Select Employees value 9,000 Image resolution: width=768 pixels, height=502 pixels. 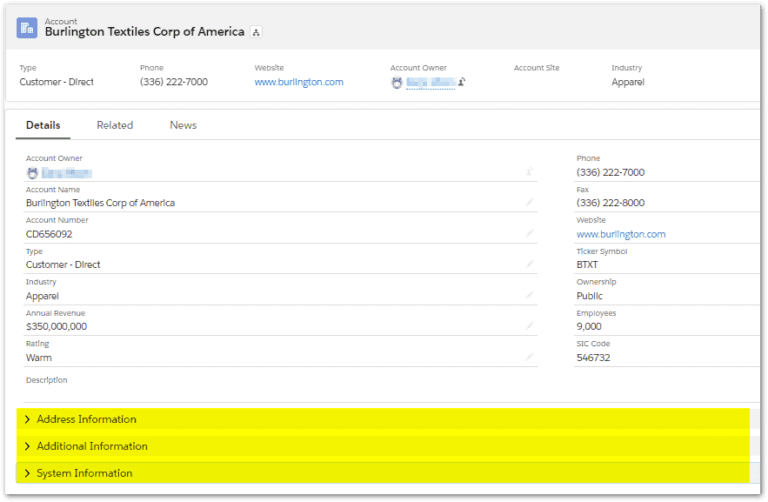pyautogui.click(x=589, y=327)
